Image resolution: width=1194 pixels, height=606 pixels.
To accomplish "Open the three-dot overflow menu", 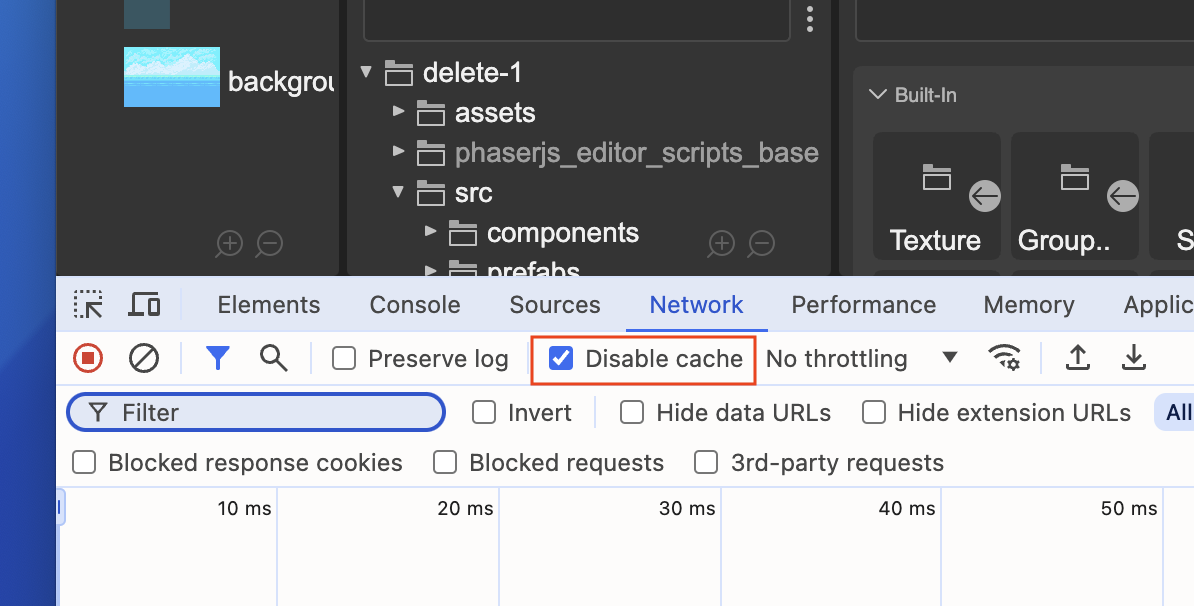I will tap(810, 19).
